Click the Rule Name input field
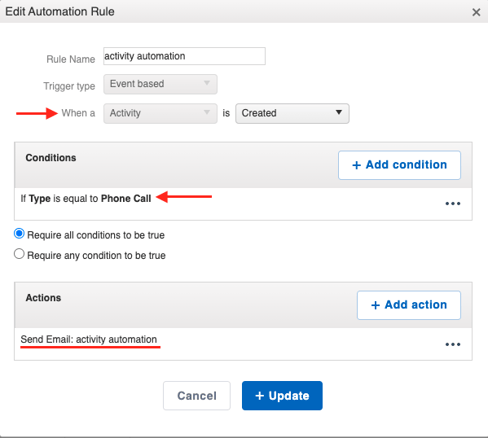488x438 pixels. (184, 56)
